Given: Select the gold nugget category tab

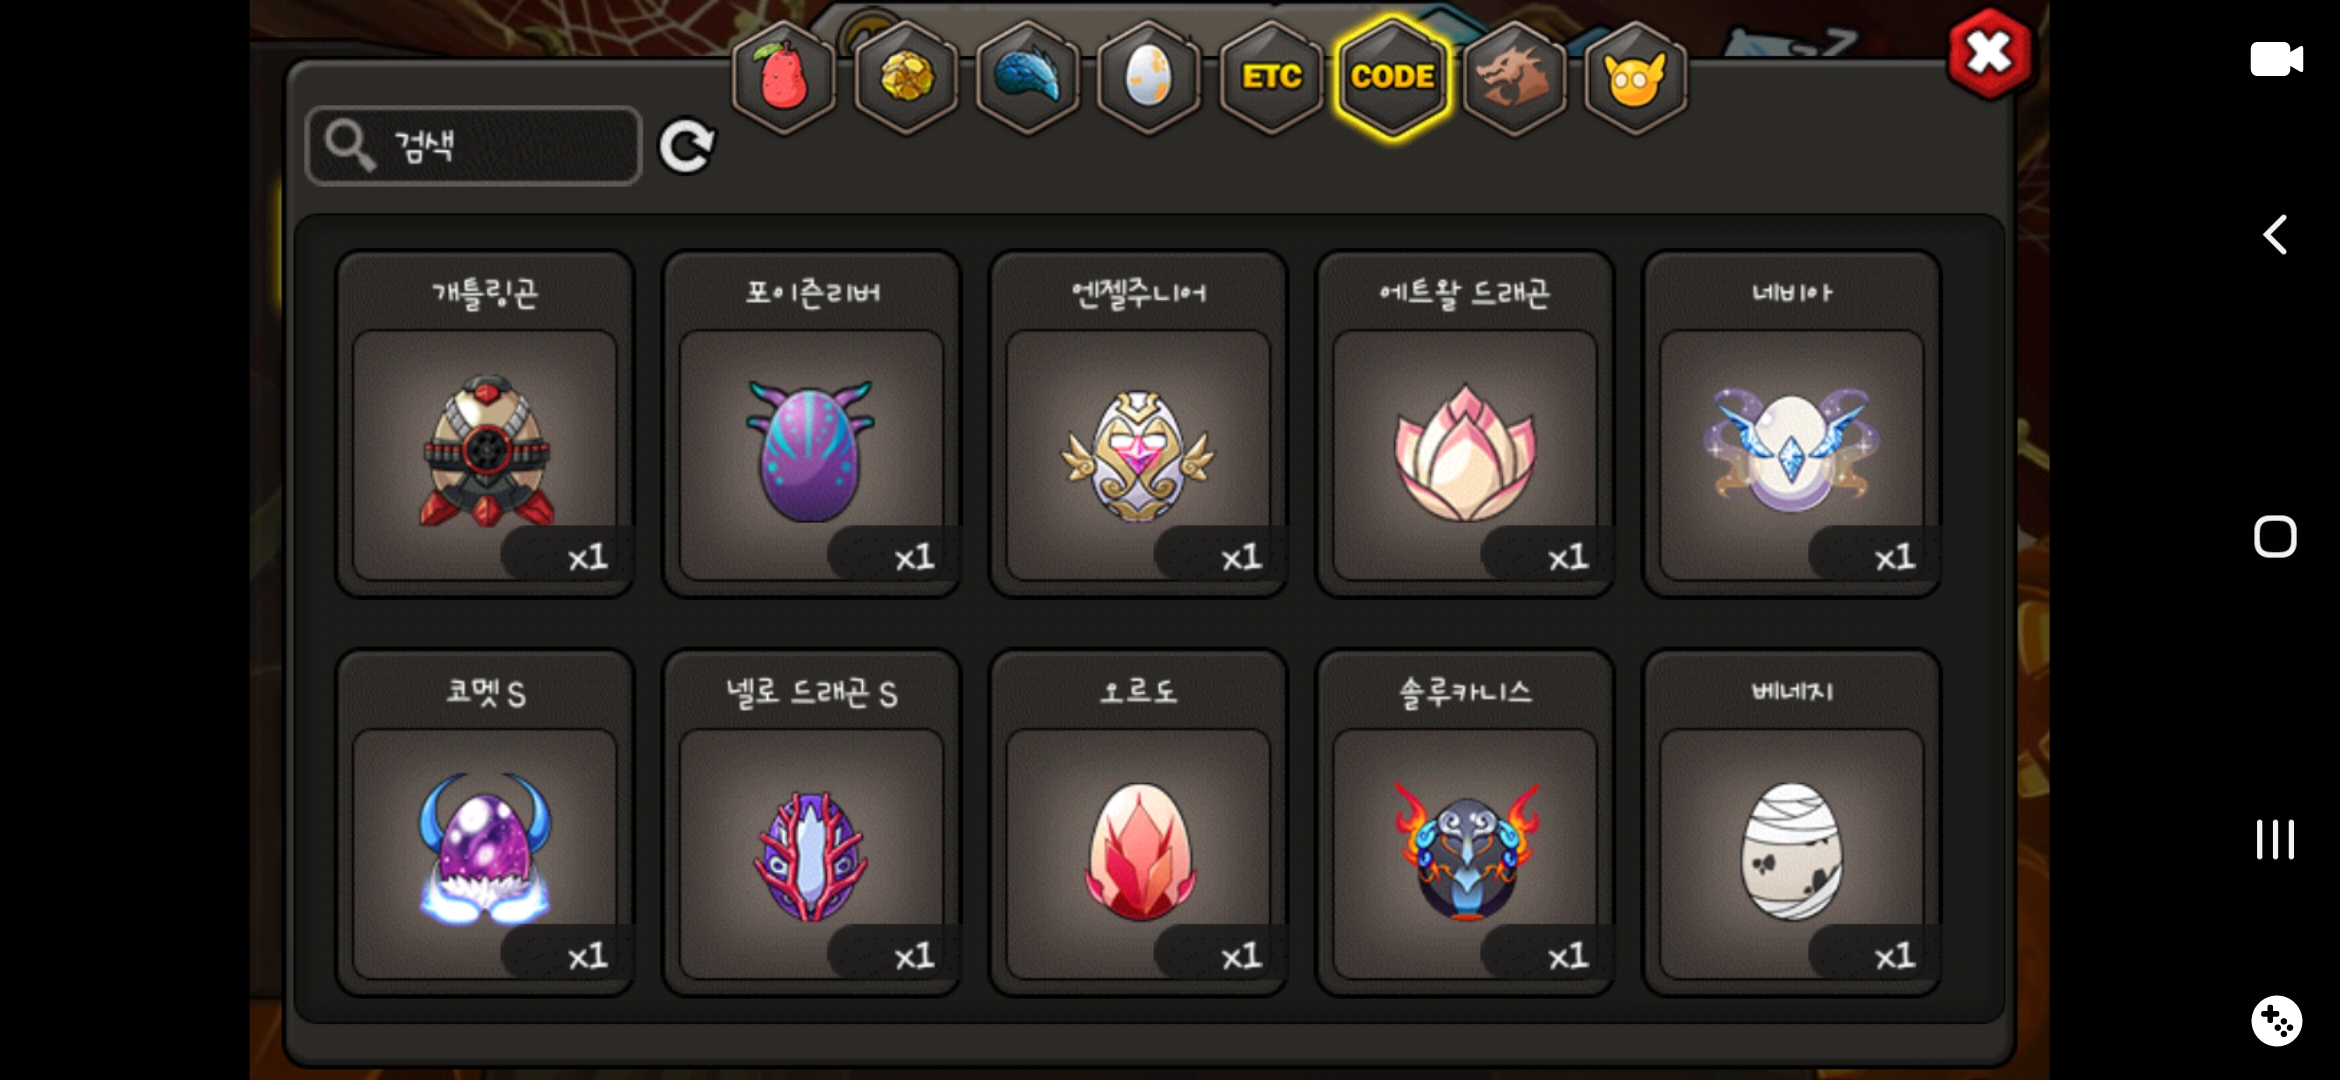Looking at the screenshot, I should point(906,77).
